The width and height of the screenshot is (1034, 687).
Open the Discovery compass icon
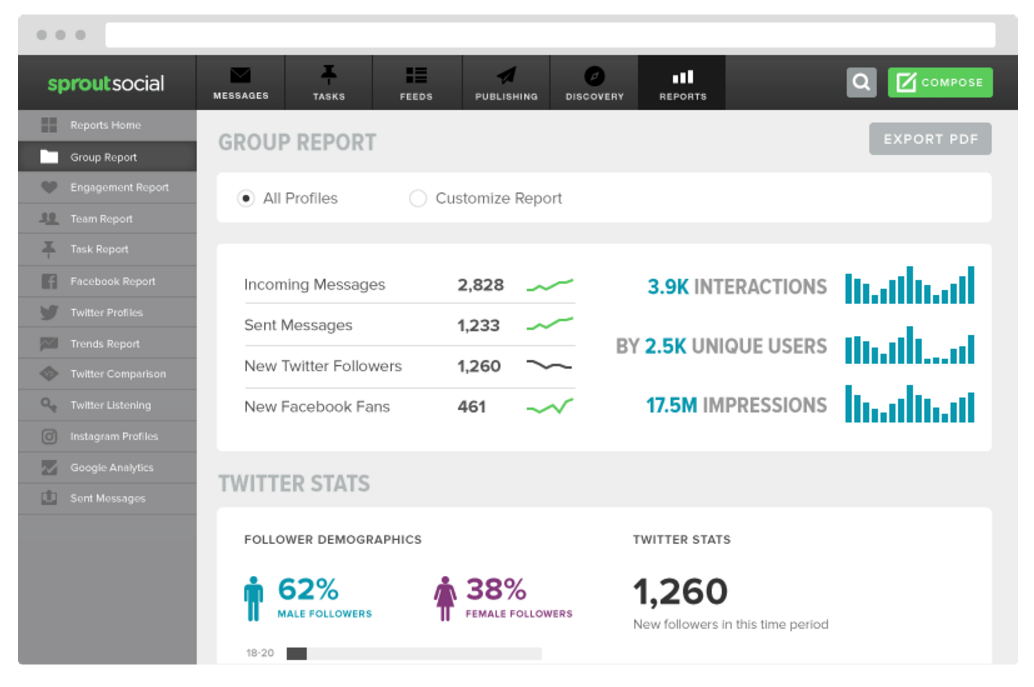(594, 76)
